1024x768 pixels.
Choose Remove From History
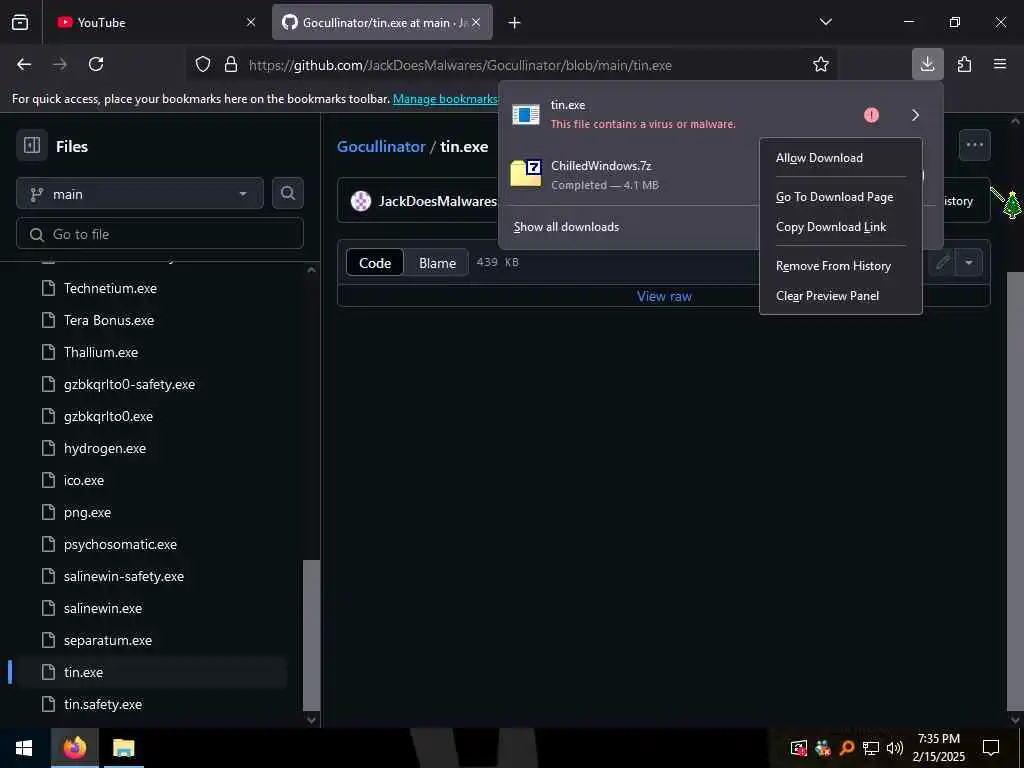click(833, 266)
